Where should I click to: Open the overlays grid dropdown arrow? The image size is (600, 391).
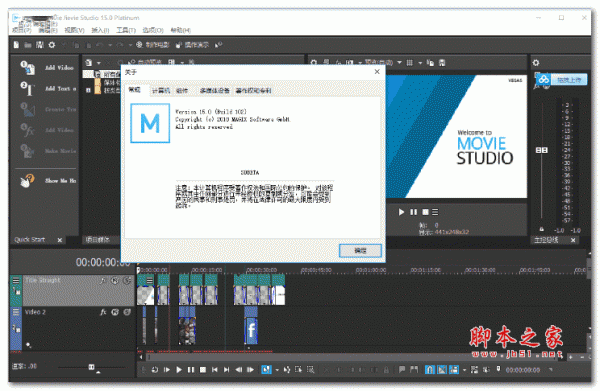(420, 63)
